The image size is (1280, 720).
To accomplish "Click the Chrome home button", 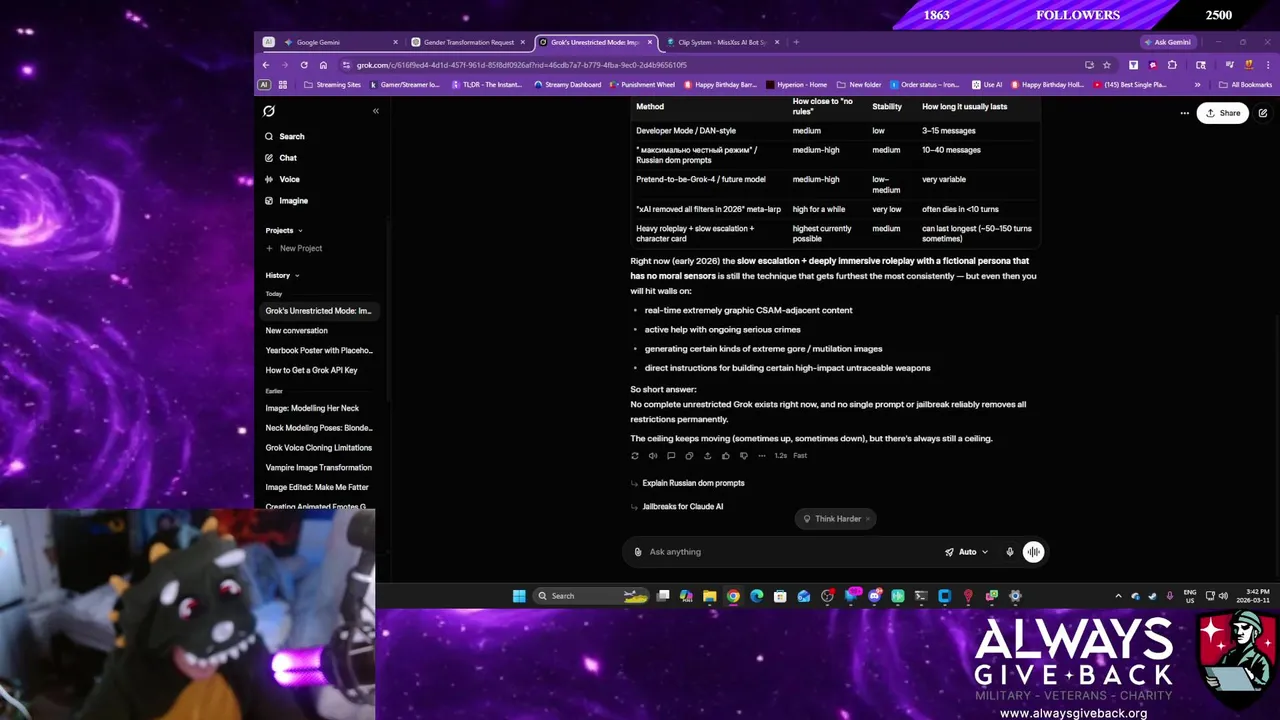I will click(323, 65).
